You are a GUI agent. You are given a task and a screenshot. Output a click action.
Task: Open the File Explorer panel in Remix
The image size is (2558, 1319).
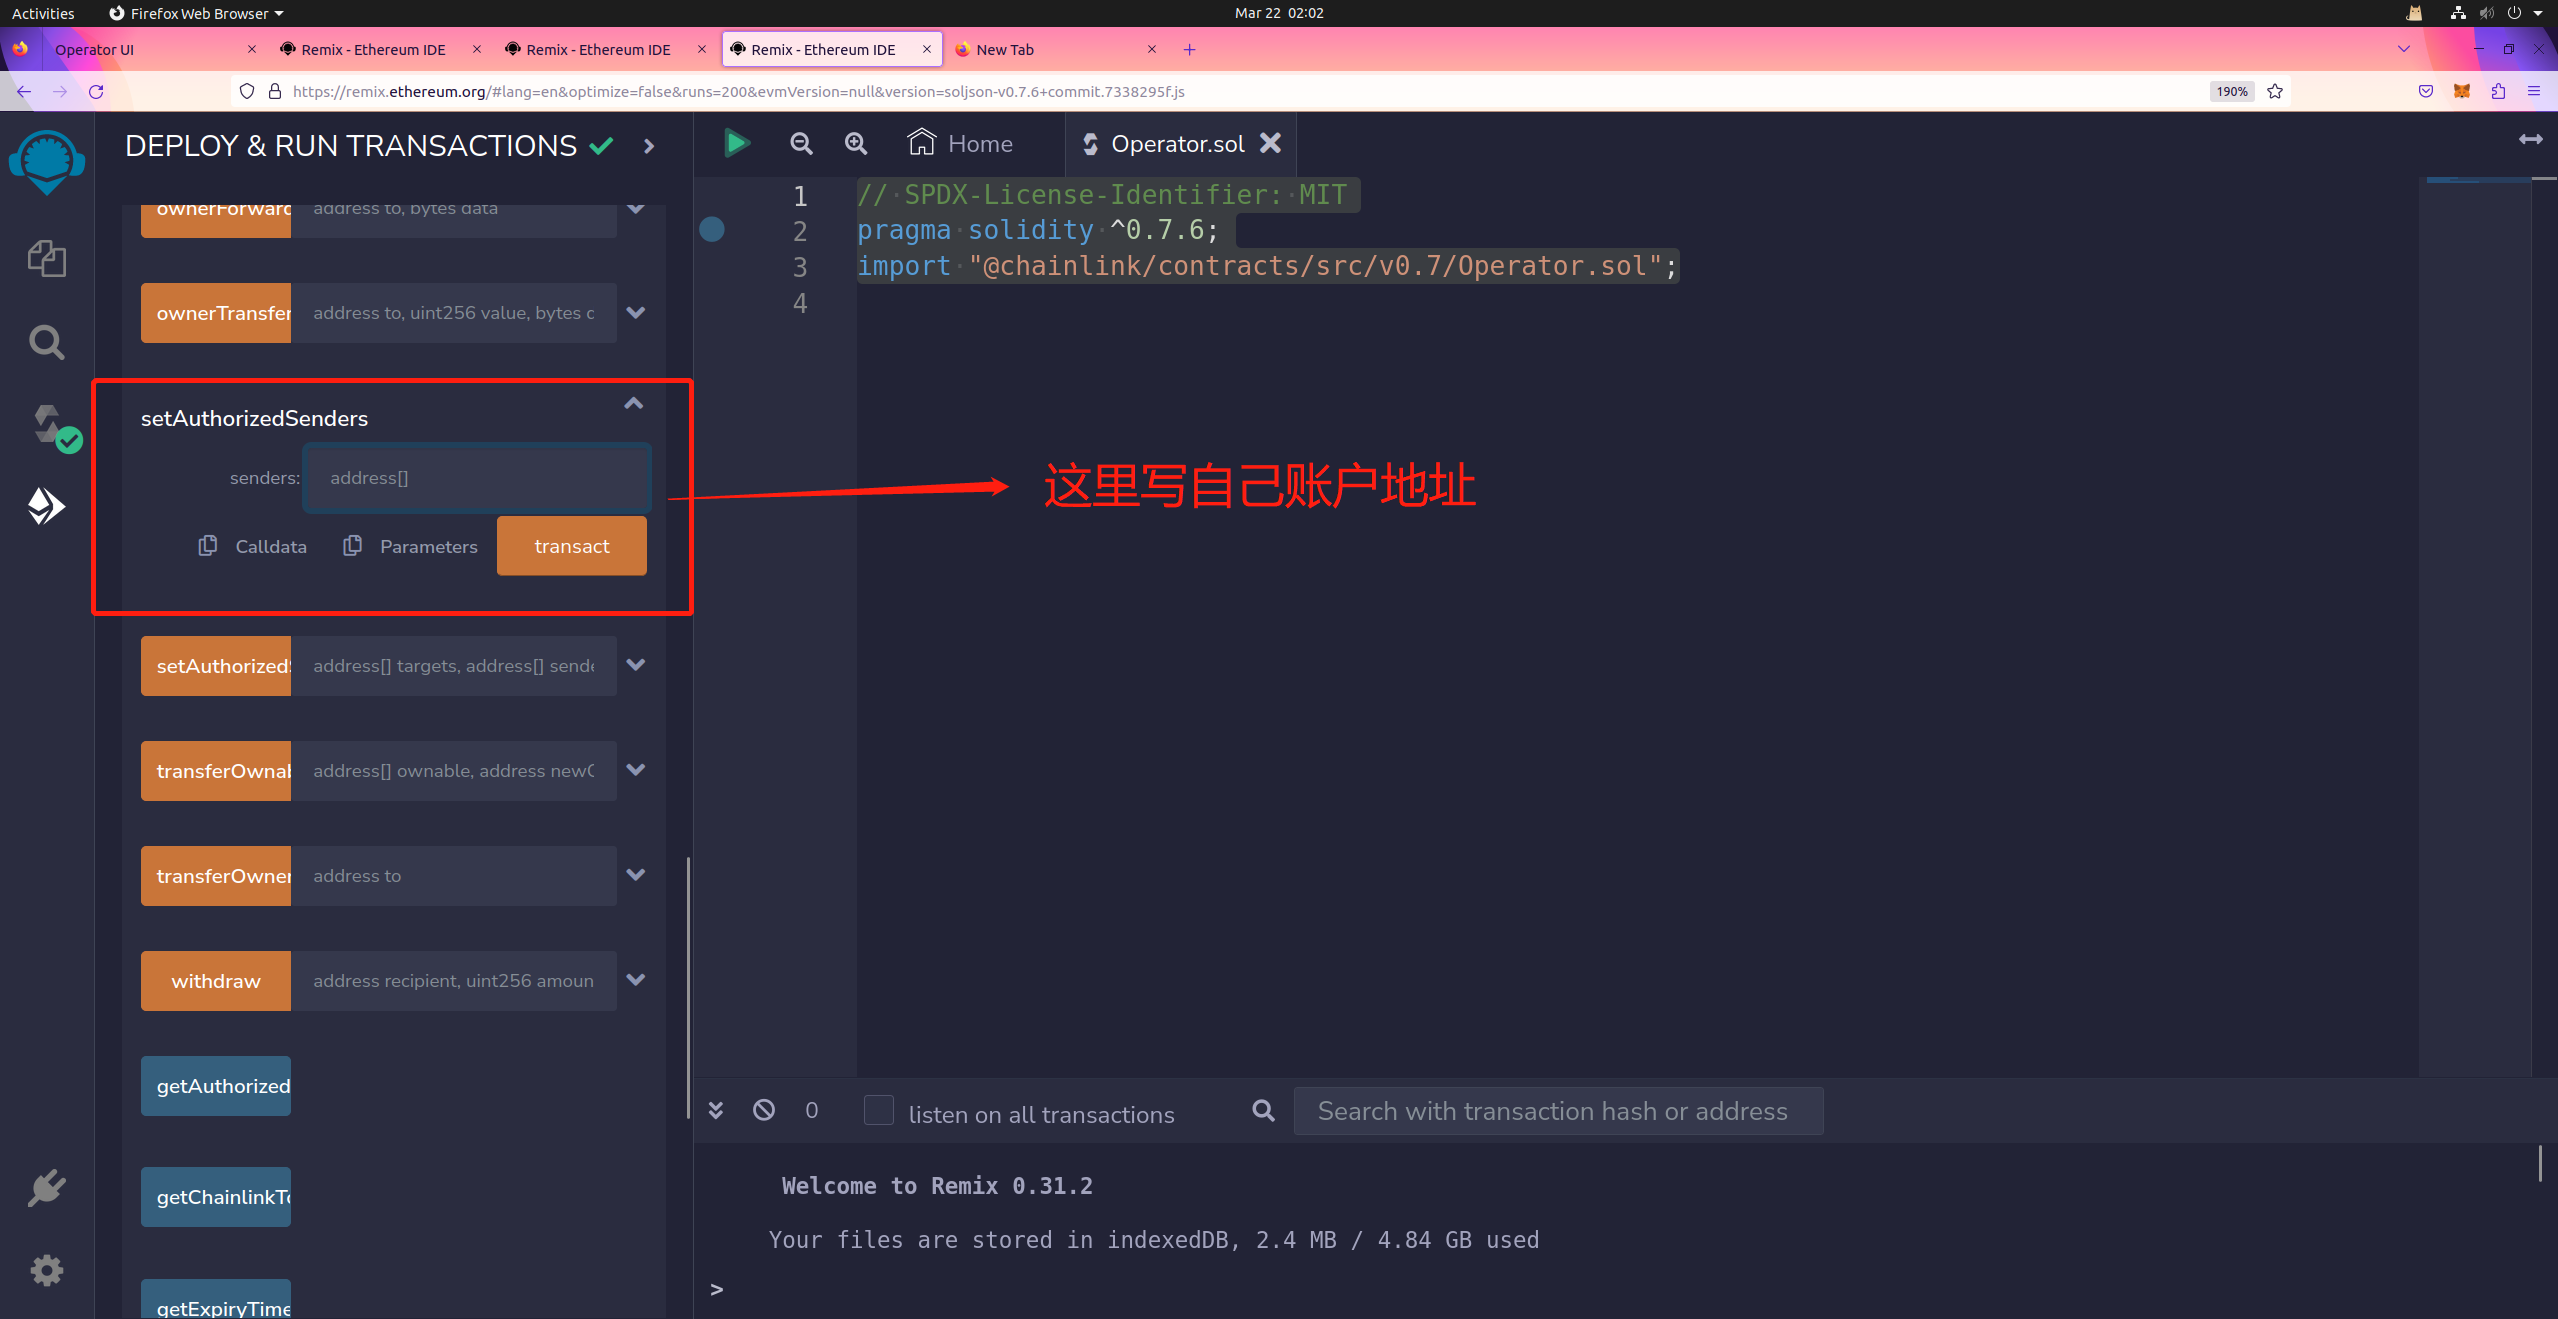coord(46,257)
